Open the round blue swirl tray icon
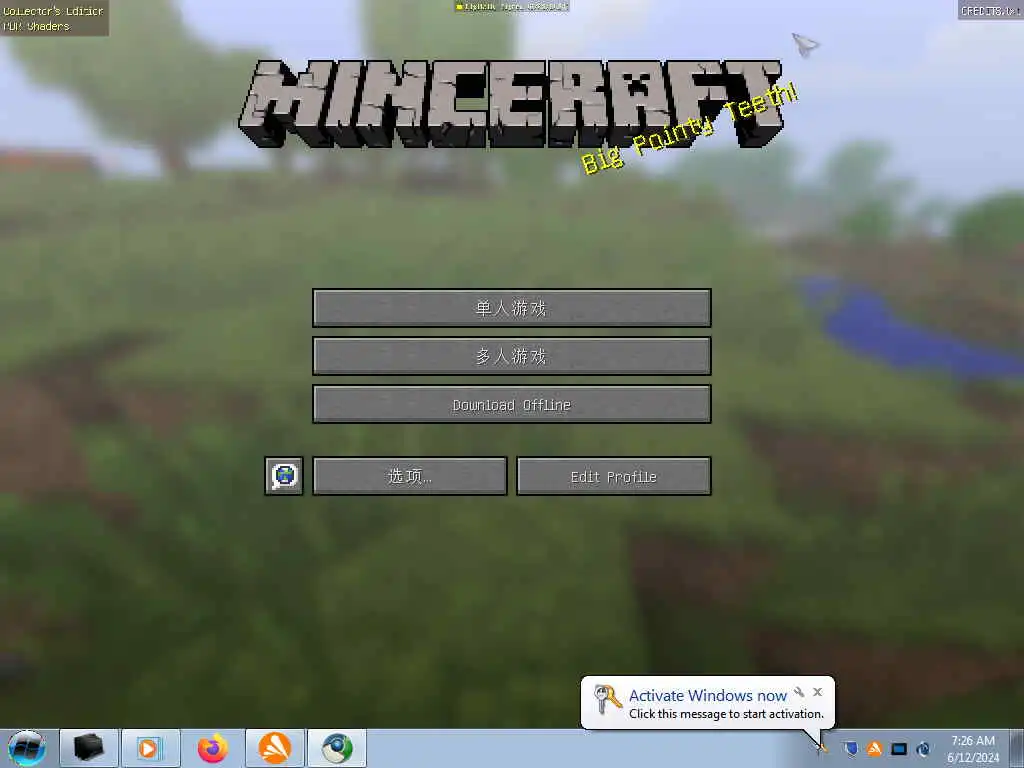The width and height of the screenshot is (1024, 768). (923, 748)
